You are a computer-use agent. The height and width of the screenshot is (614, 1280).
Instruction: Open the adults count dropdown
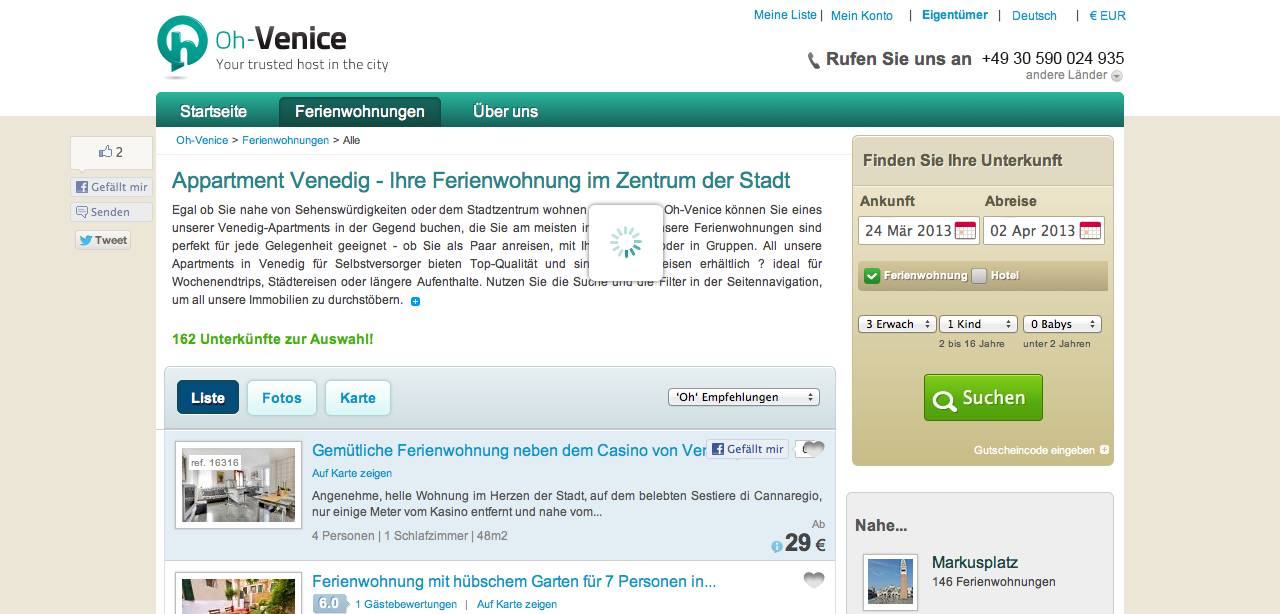tap(897, 324)
